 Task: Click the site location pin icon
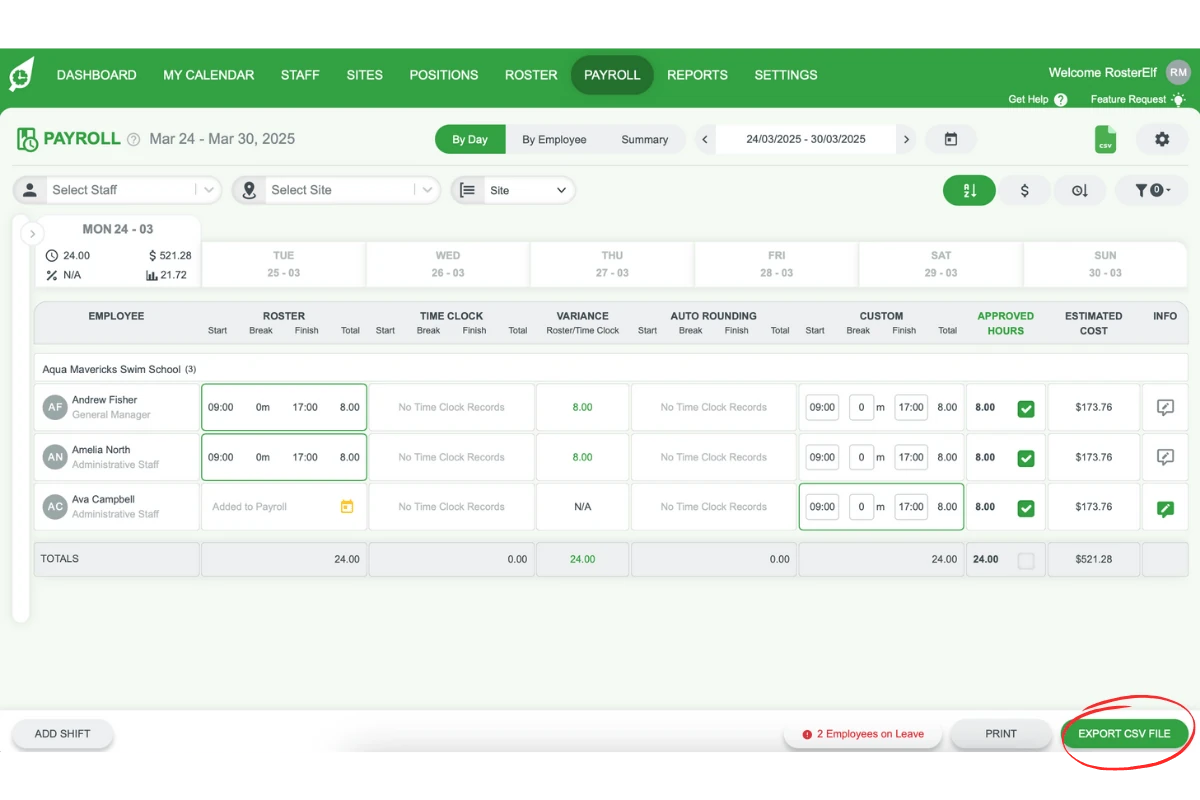[249, 190]
